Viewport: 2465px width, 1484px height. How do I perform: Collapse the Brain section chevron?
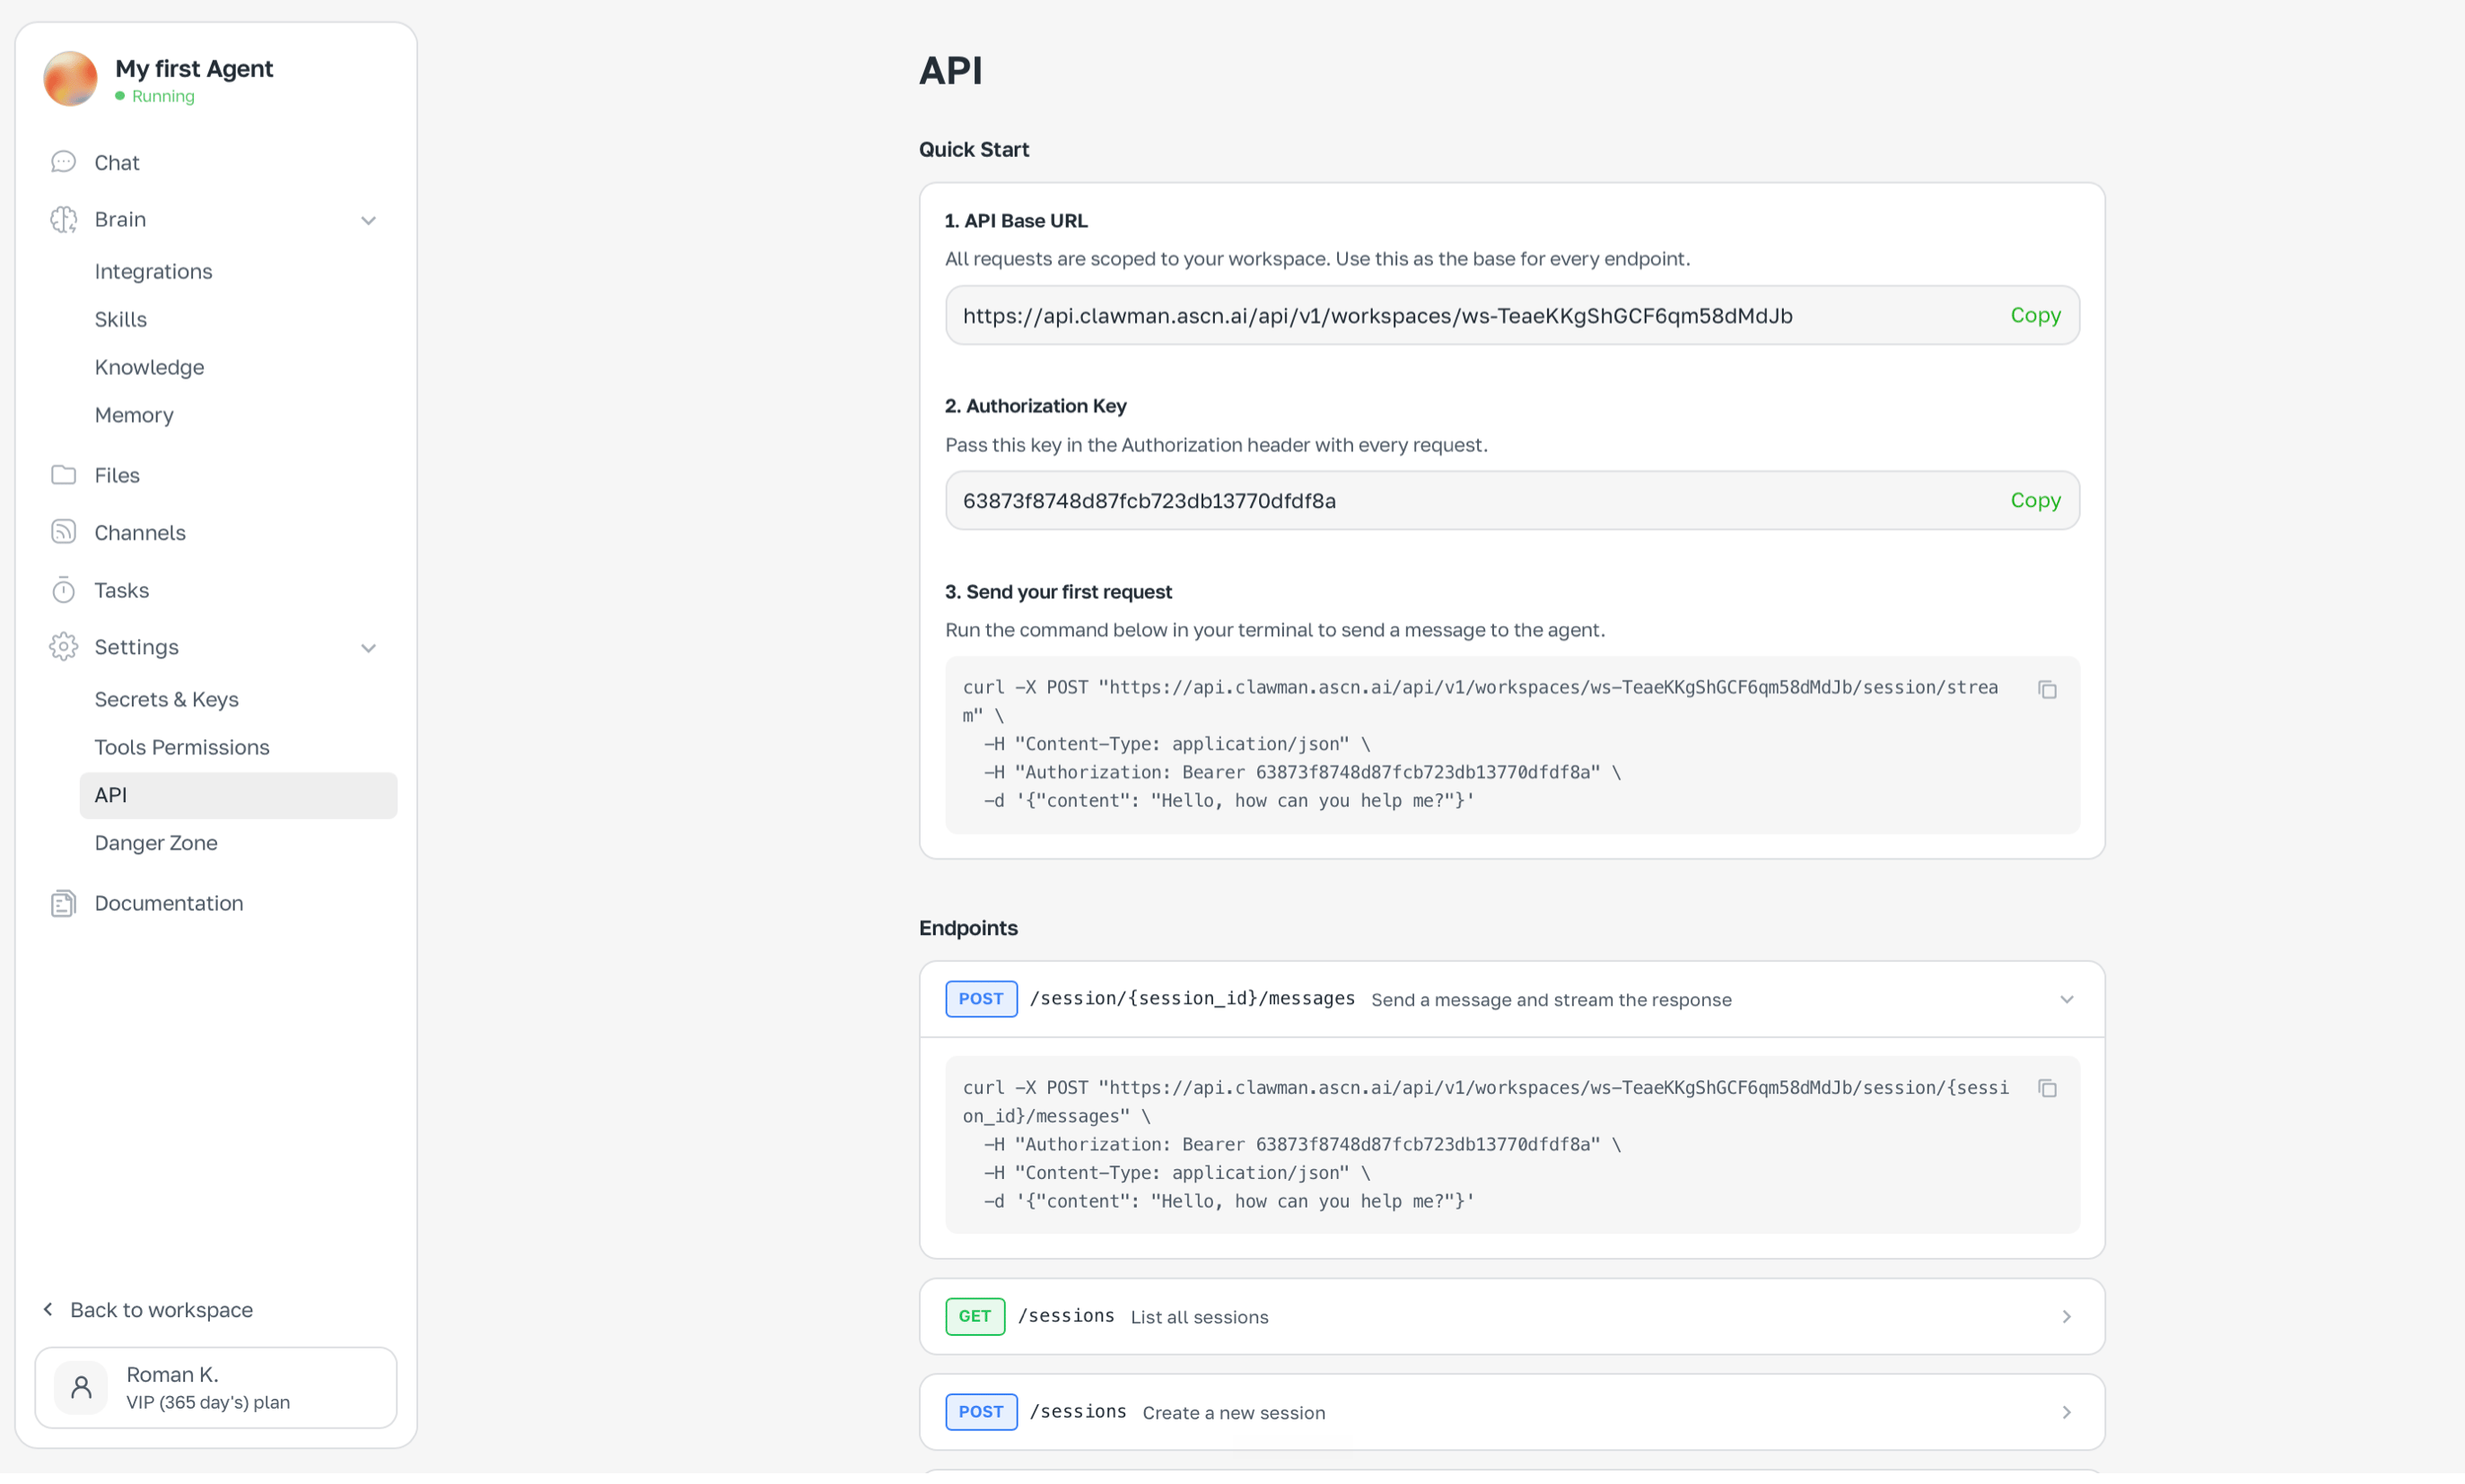[368, 220]
